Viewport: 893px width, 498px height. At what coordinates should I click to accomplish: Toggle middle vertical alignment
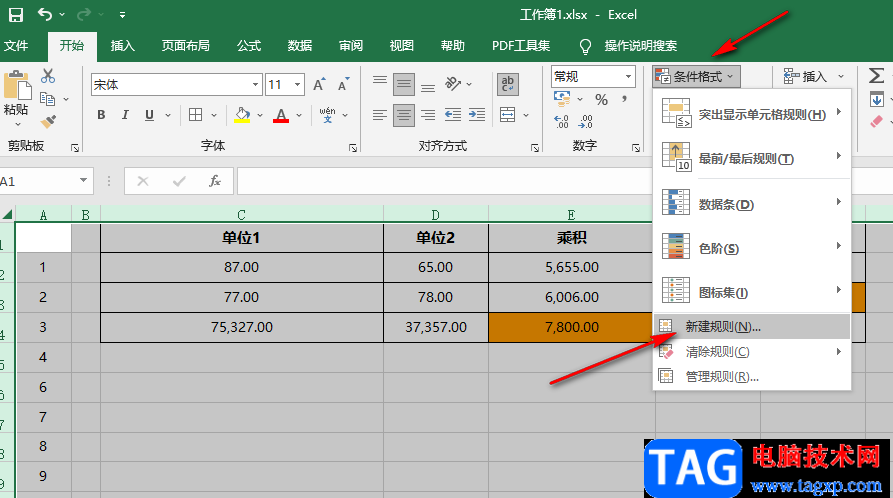(404, 85)
